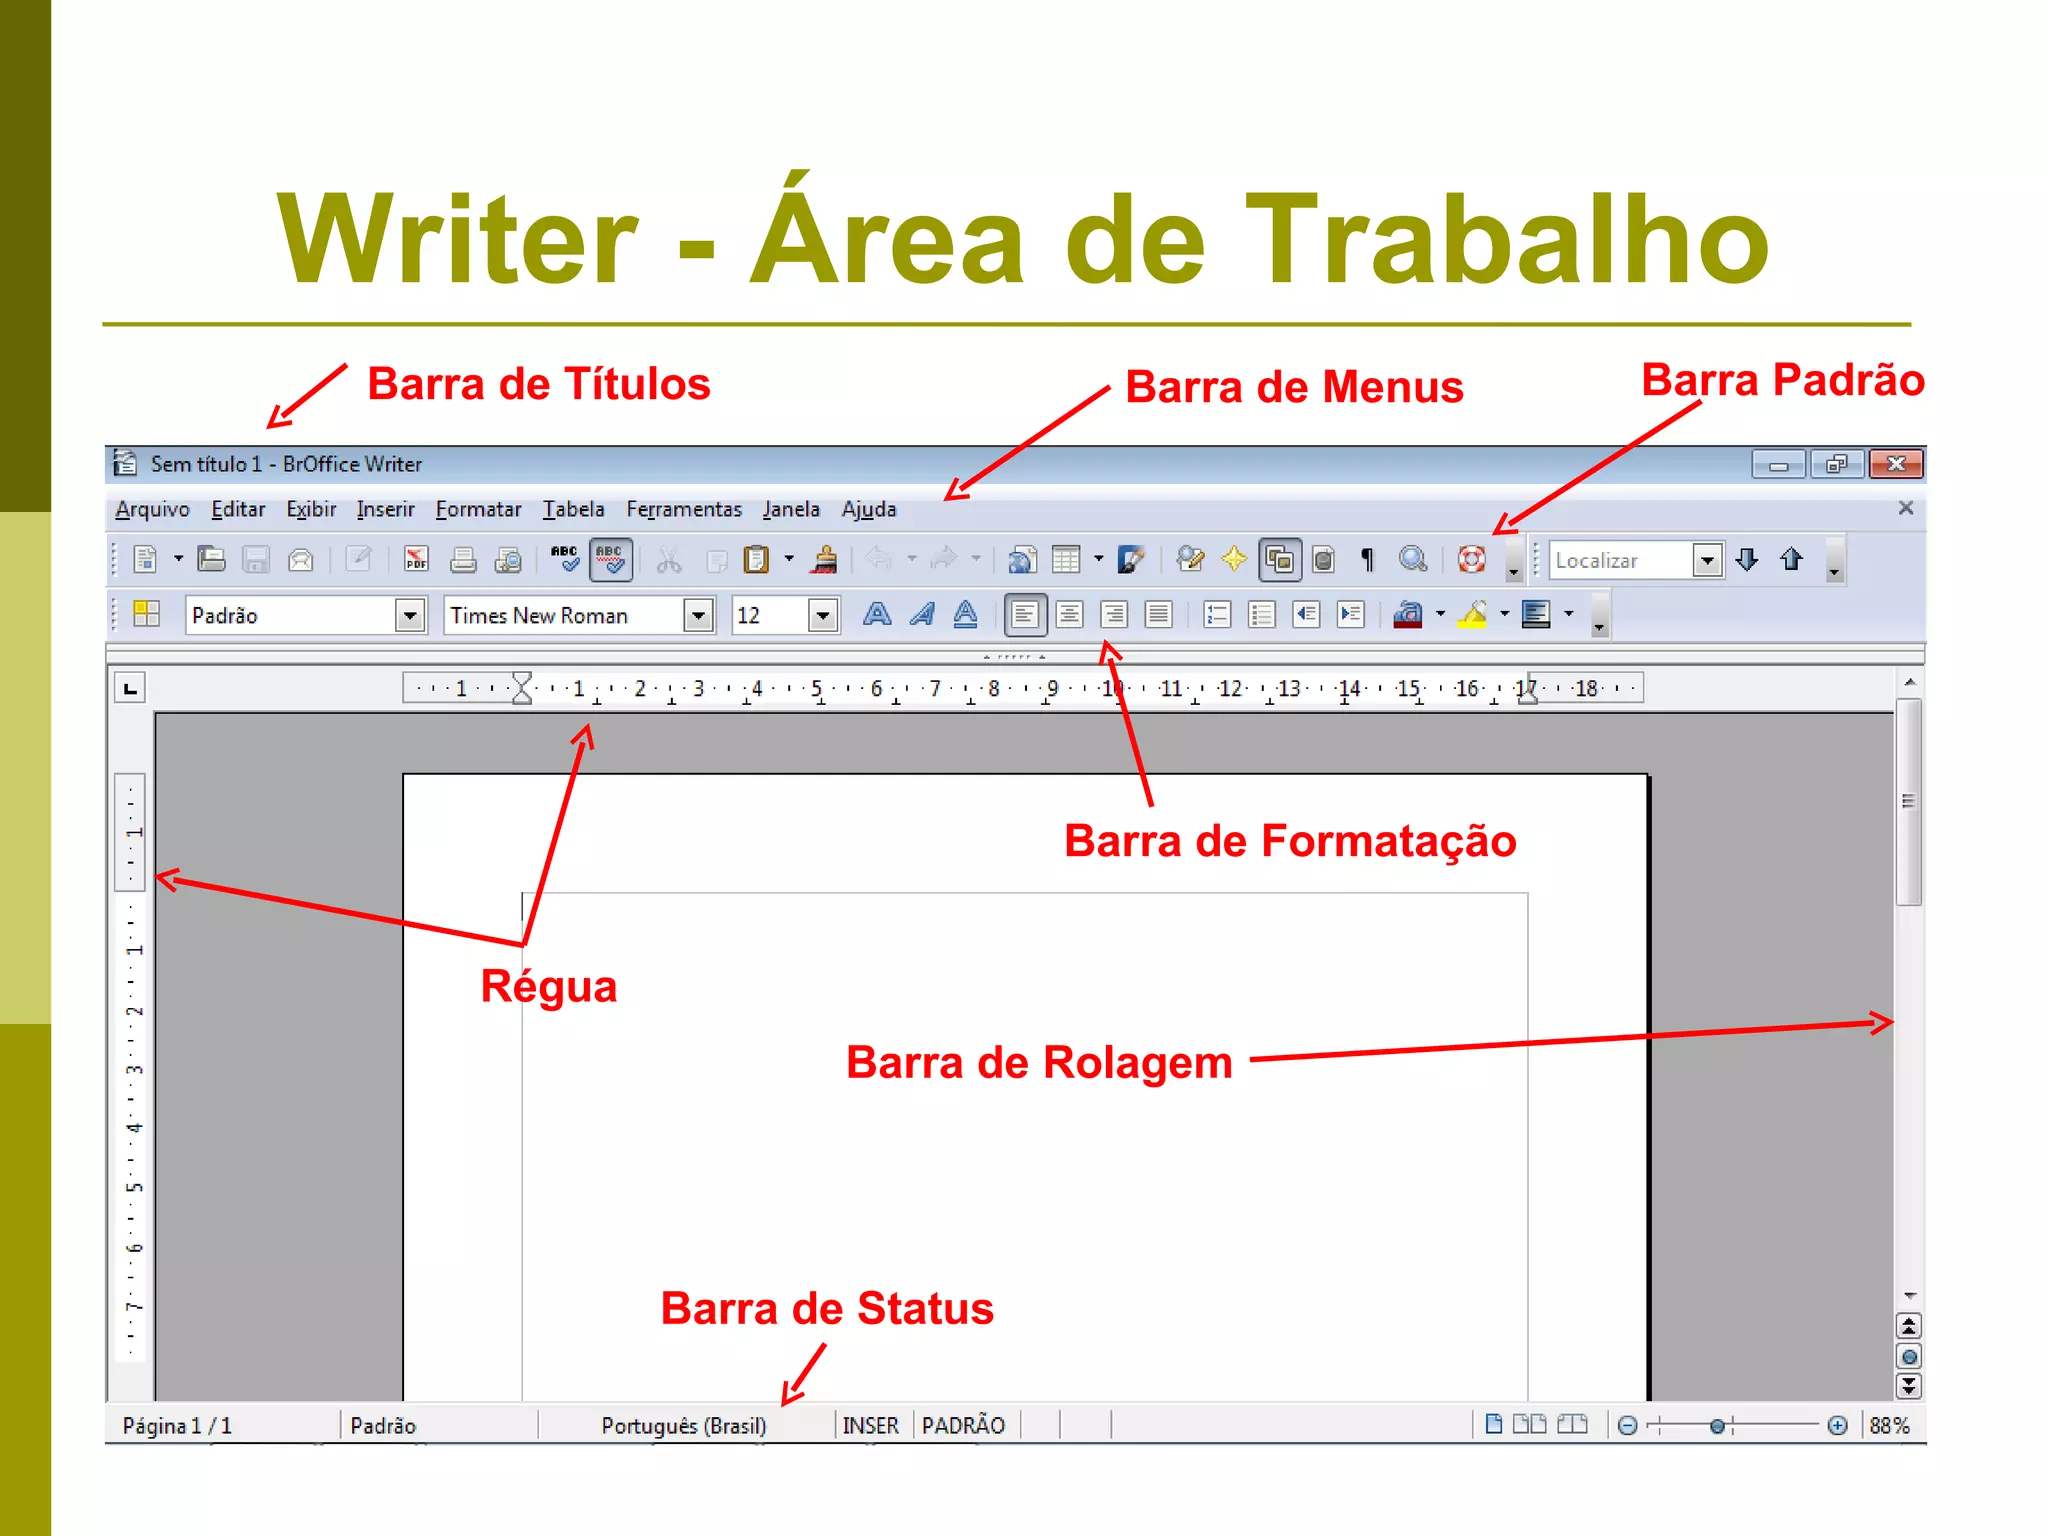The image size is (2048, 1536).
Task: Open the Paste dropdown arrow
Action: click(x=789, y=559)
